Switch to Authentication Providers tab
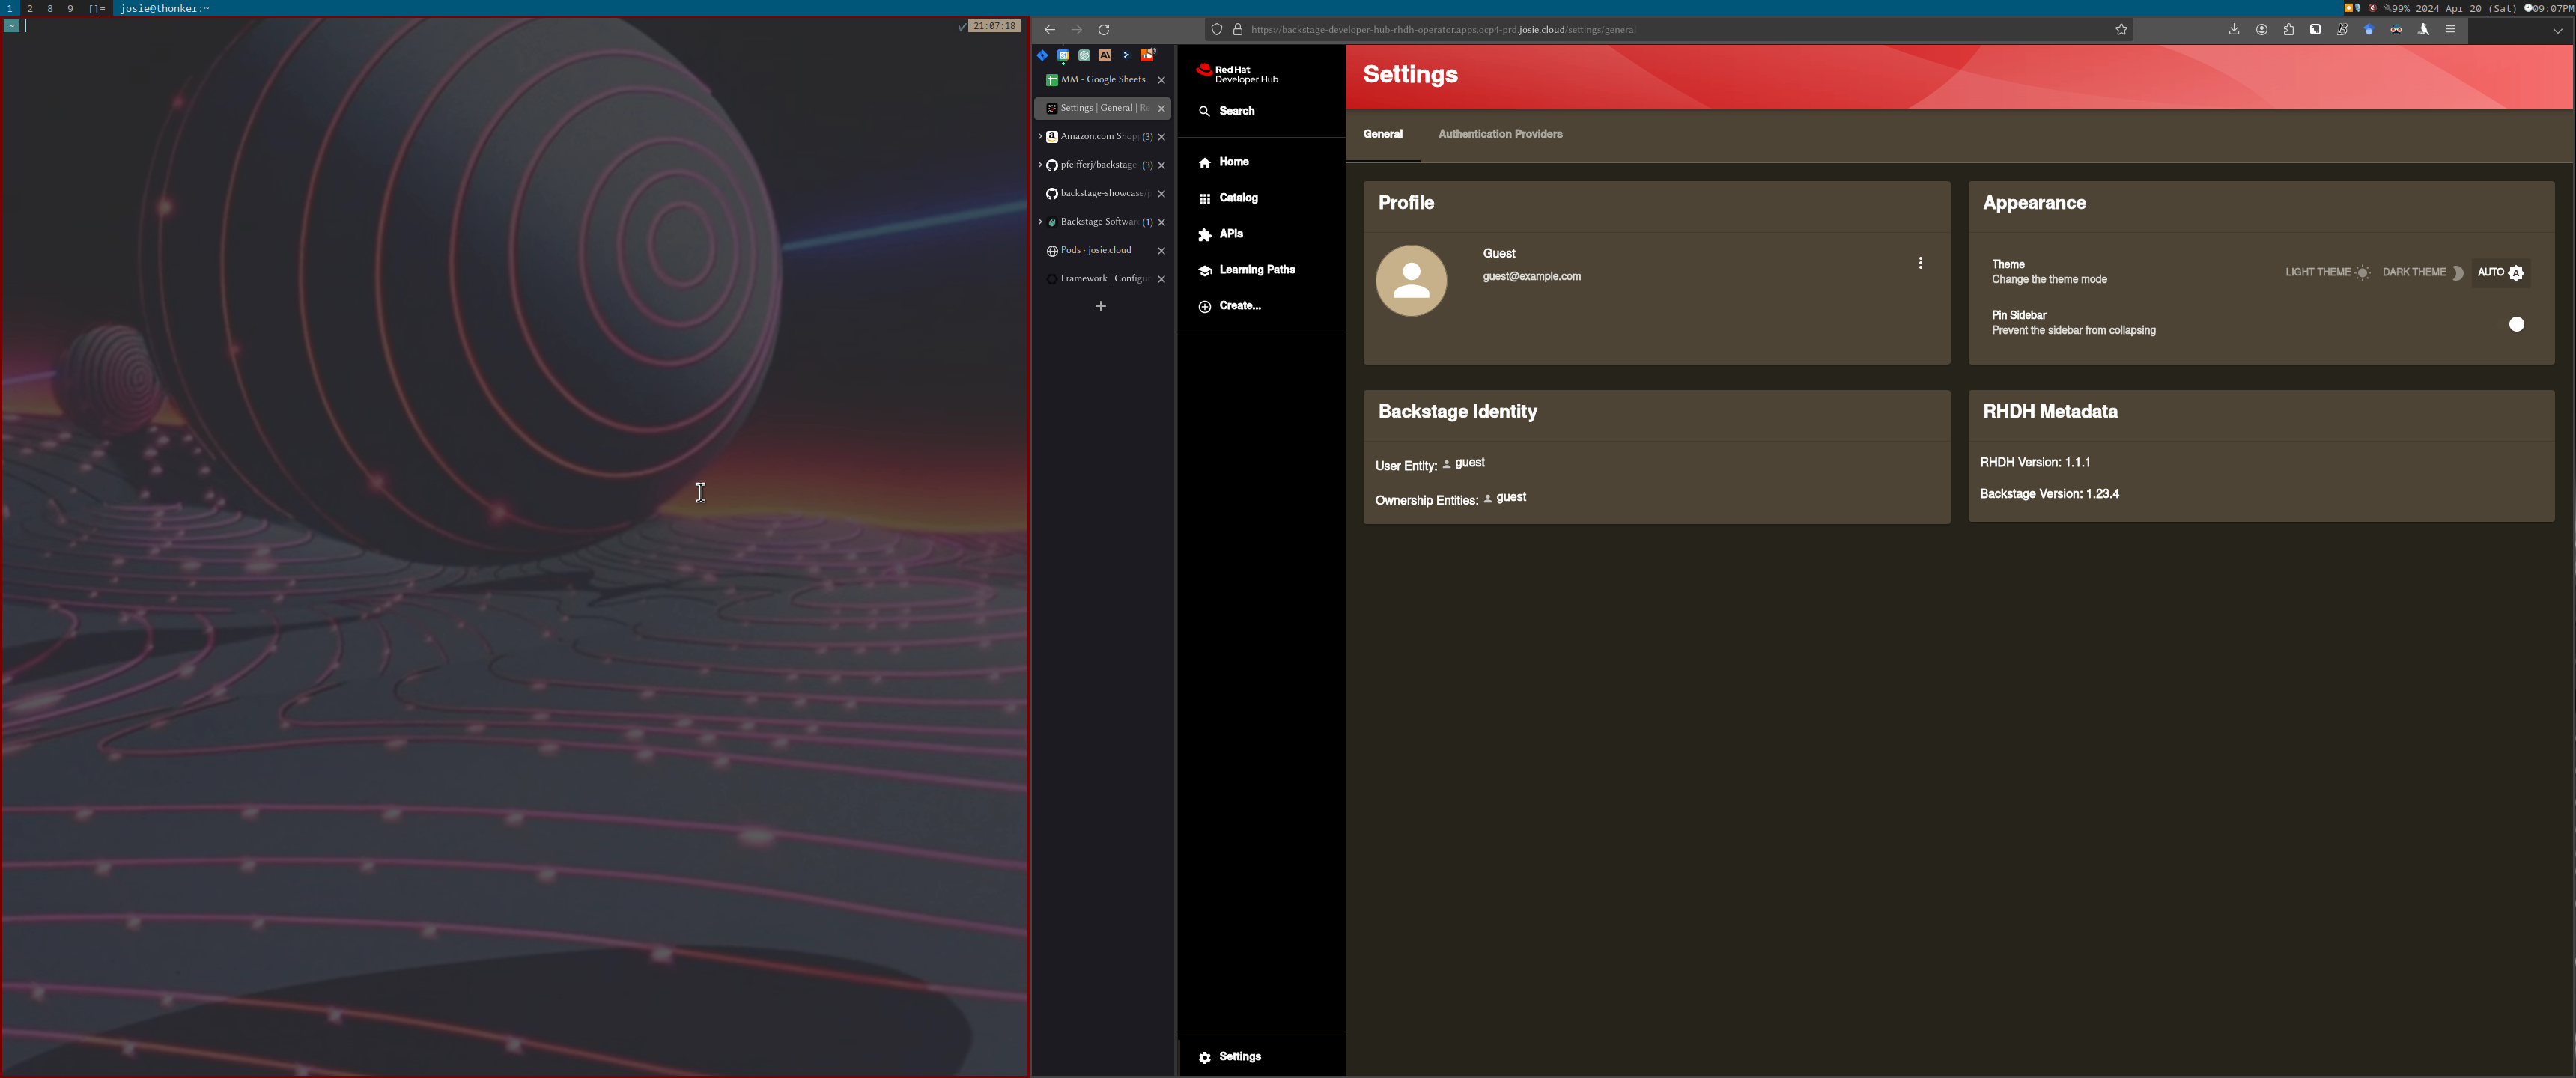The height and width of the screenshot is (1078, 2576). pos(1499,134)
